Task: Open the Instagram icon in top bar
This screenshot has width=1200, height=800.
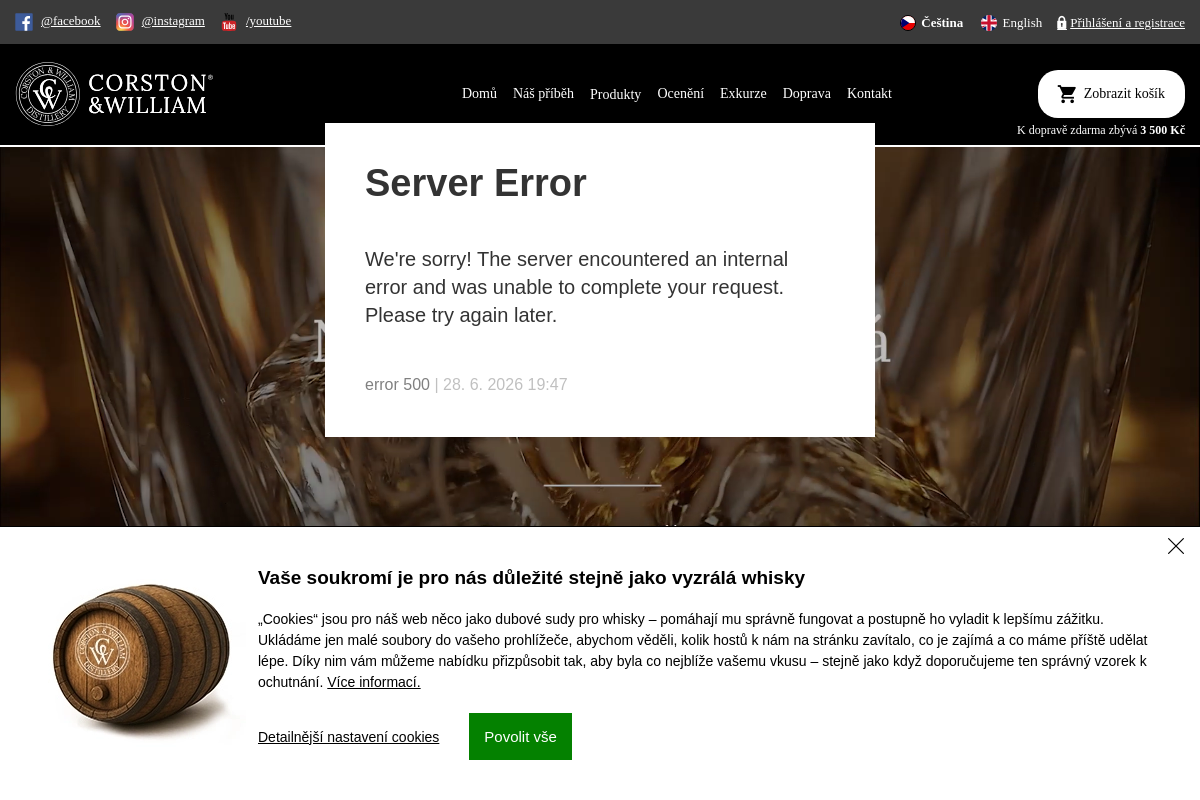Action: [125, 22]
